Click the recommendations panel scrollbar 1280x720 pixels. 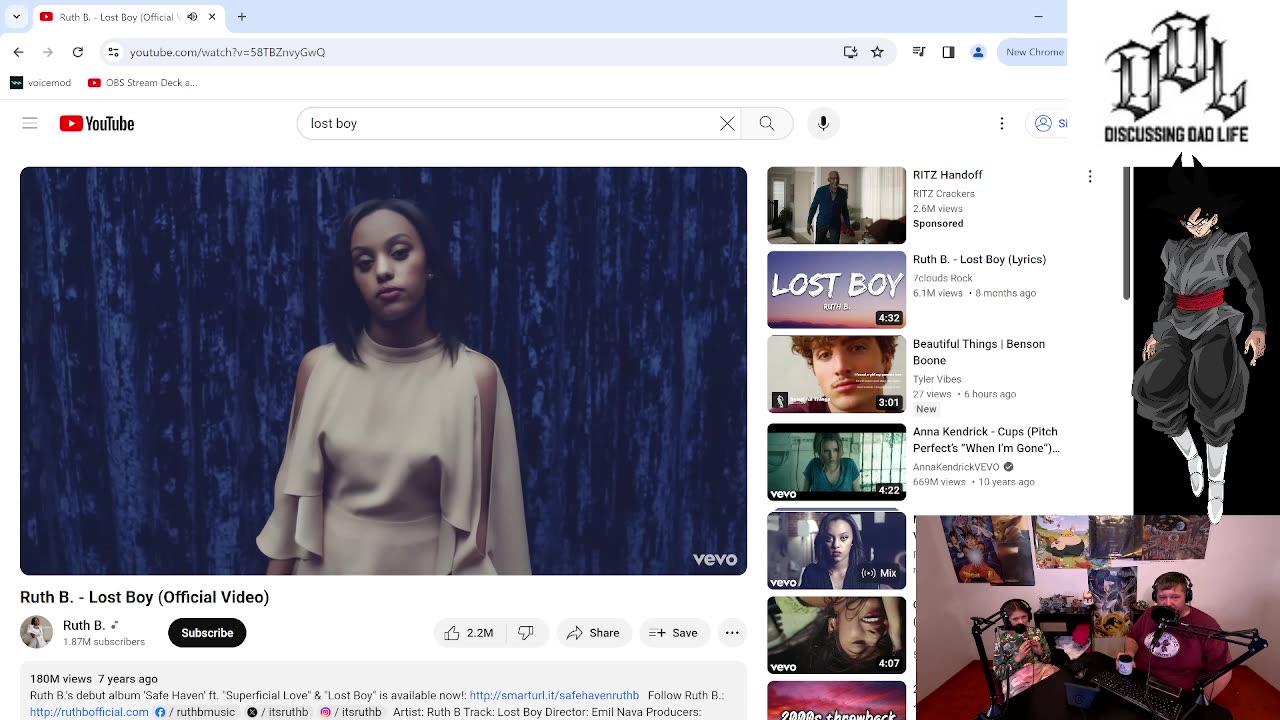click(1126, 233)
